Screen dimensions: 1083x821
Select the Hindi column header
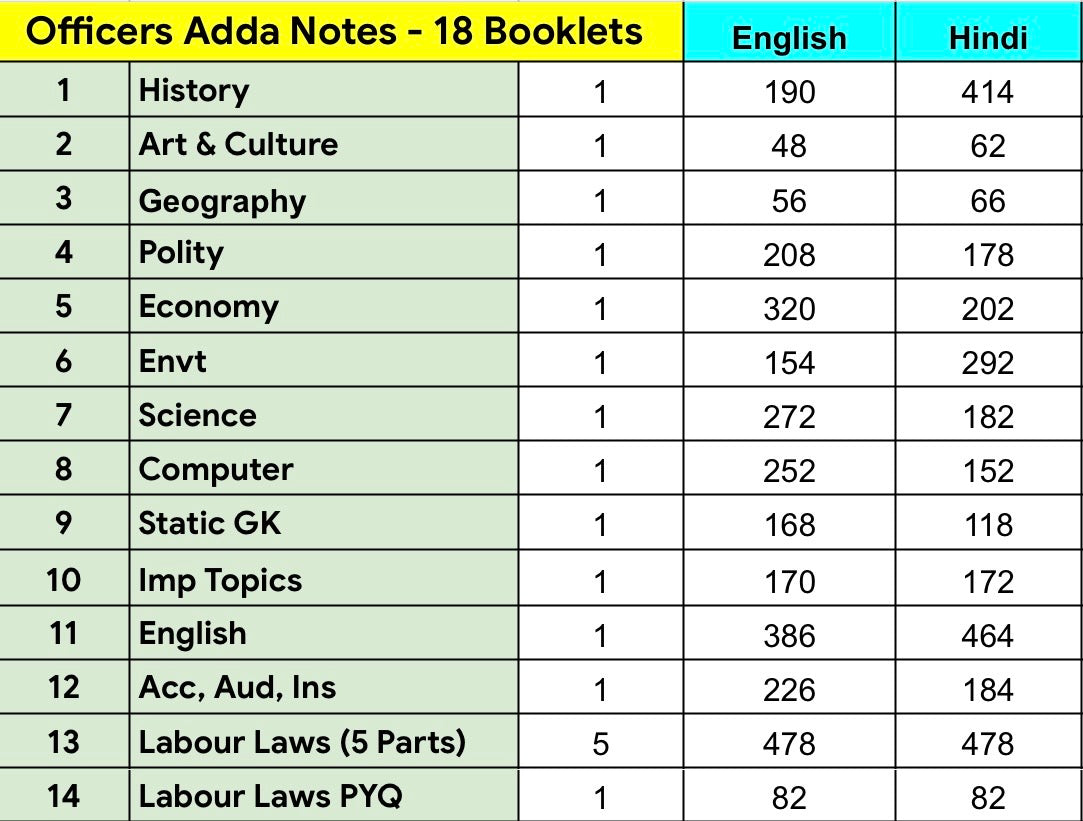coord(987,37)
